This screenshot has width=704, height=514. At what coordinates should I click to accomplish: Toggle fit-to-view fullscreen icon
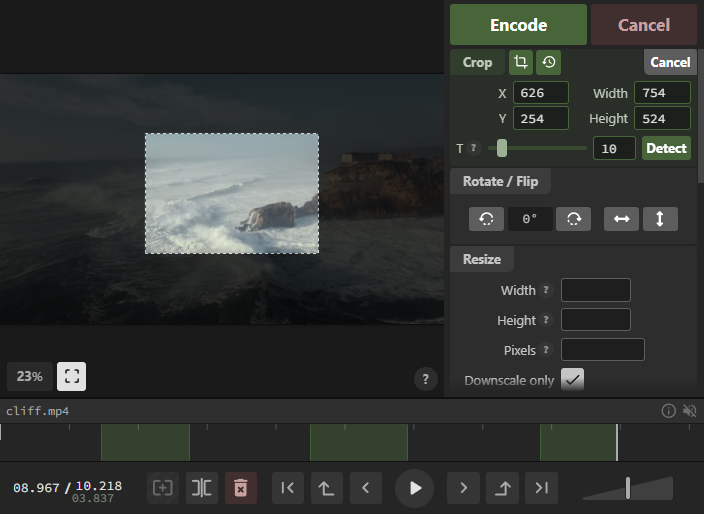tap(72, 376)
